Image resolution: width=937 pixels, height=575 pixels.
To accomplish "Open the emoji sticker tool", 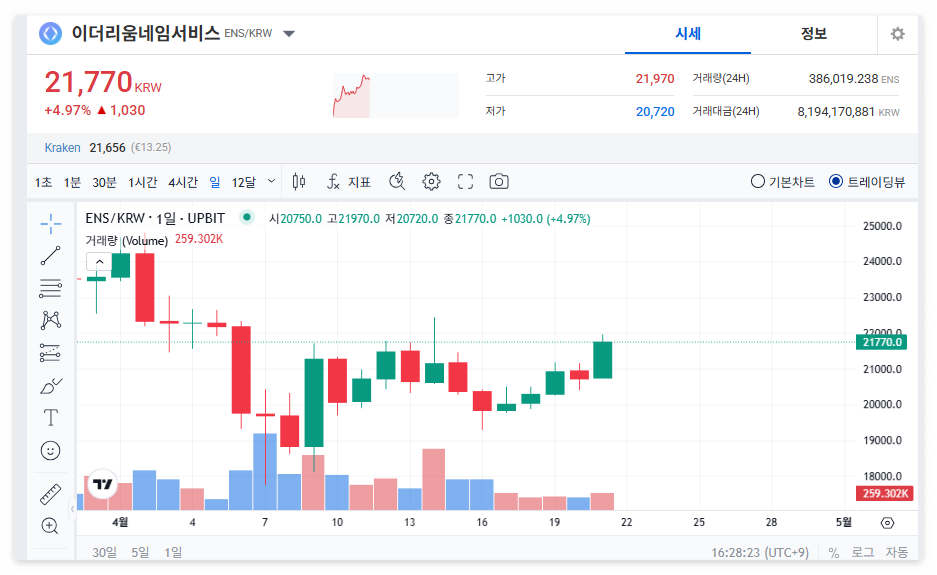I will [x=51, y=450].
